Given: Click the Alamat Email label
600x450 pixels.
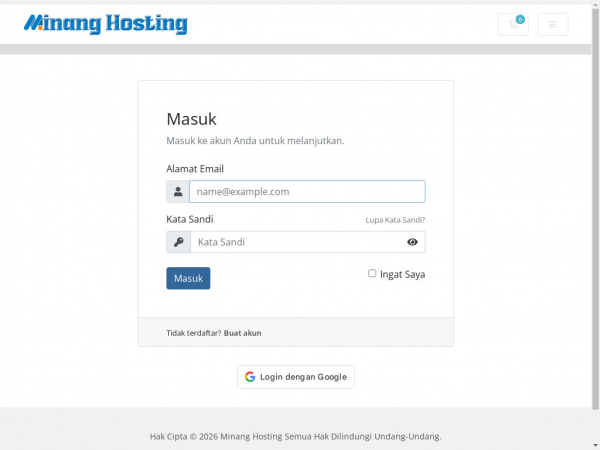Looking at the screenshot, I should tap(195, 169).
